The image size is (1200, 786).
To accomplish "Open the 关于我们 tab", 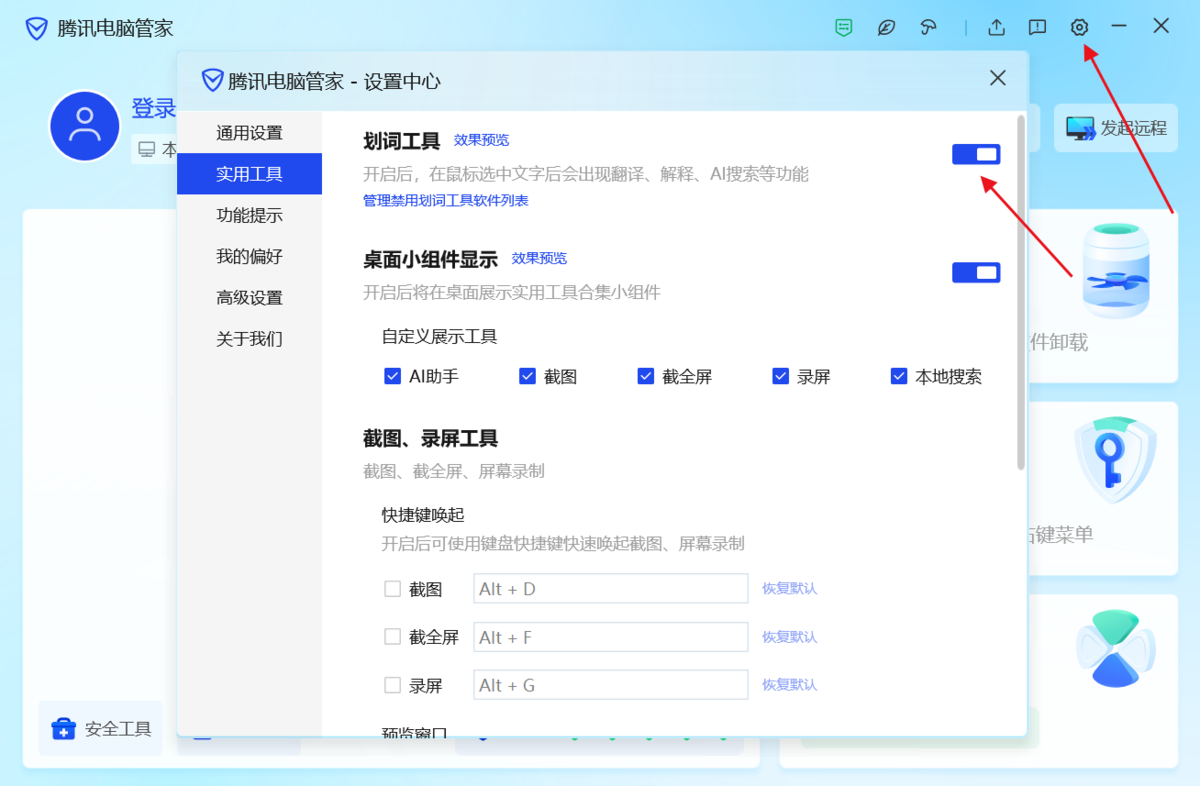I will point(249,338).
